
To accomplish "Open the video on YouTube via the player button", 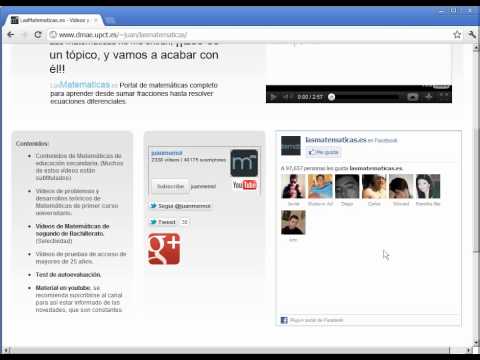I will click(x=413, y=97).
